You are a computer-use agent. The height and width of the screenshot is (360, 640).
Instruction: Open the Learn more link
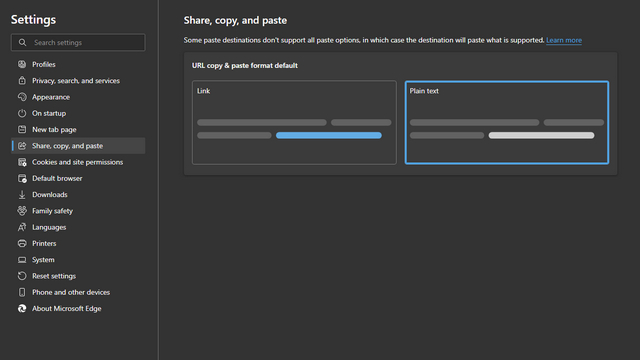tap(564, 40)
